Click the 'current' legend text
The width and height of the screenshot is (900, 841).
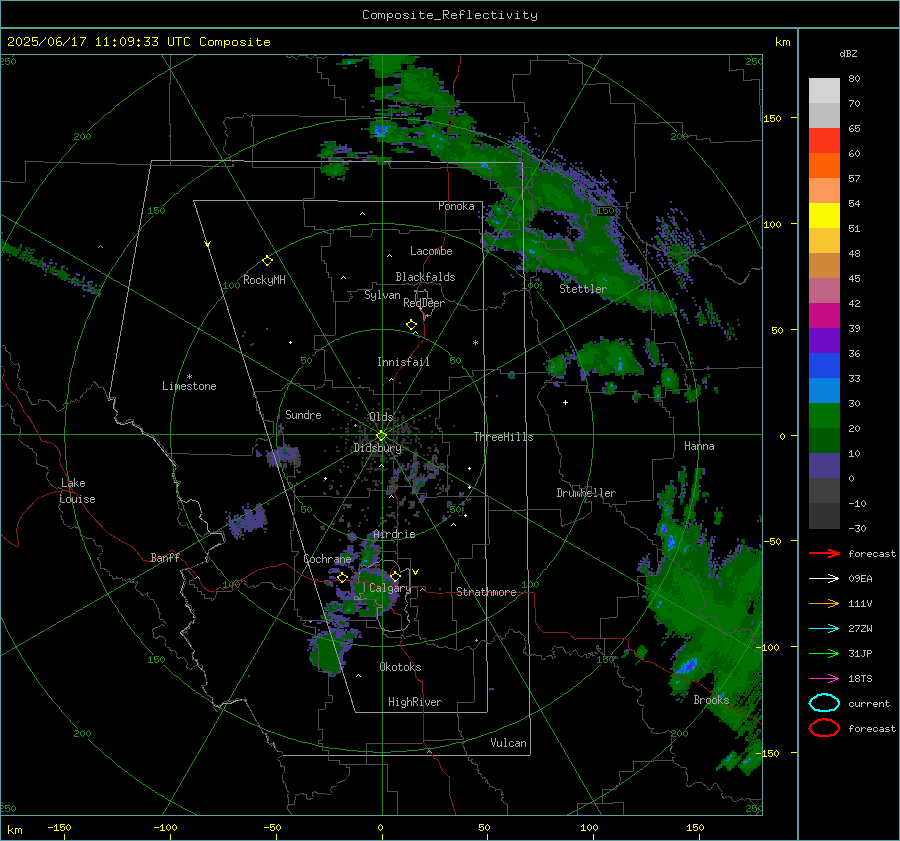pyautogui.click(x=869, y=703)
